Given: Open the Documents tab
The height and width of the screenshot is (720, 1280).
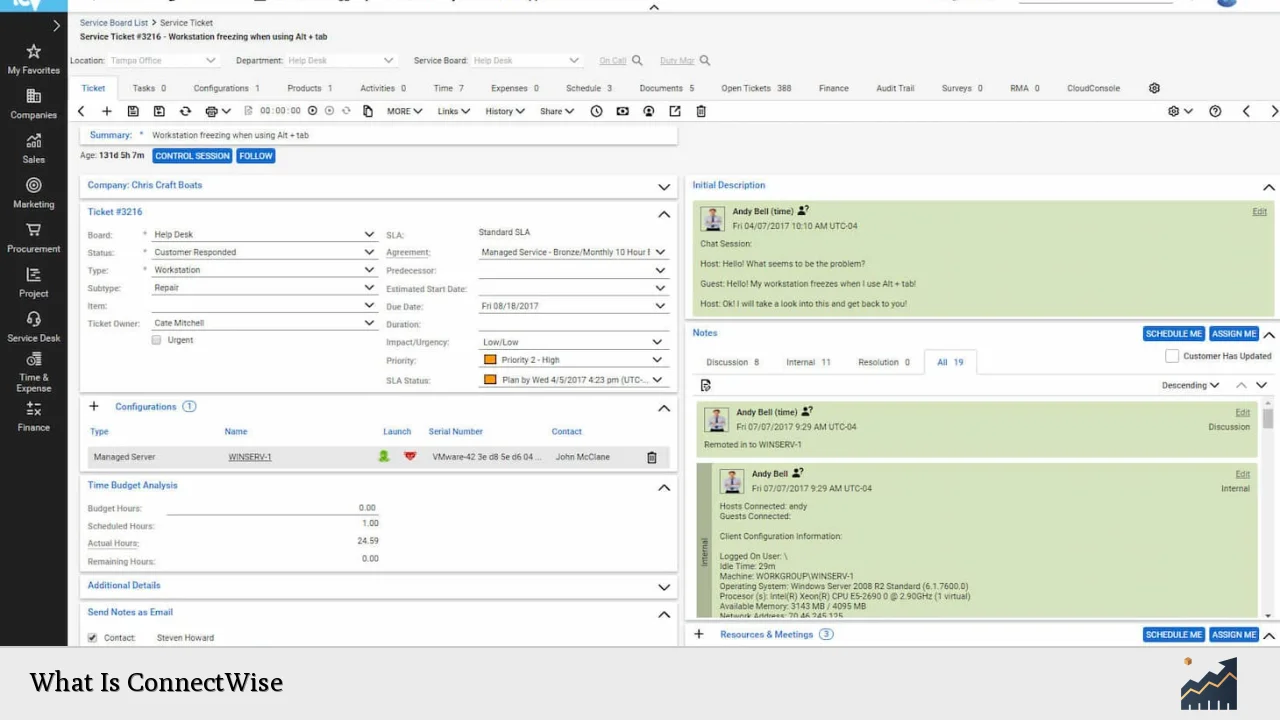Looking at the screenshot, I should pos(666,88).
